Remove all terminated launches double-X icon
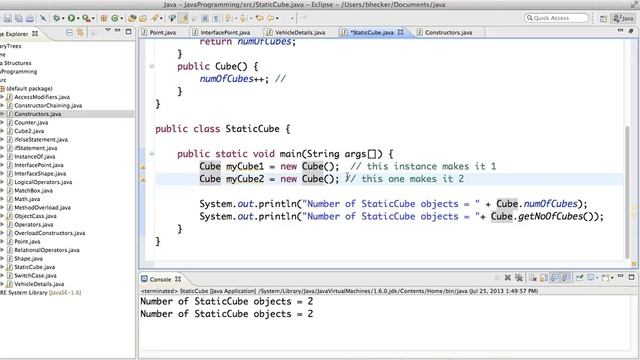The image size is (640, 360). pos(519,278)
